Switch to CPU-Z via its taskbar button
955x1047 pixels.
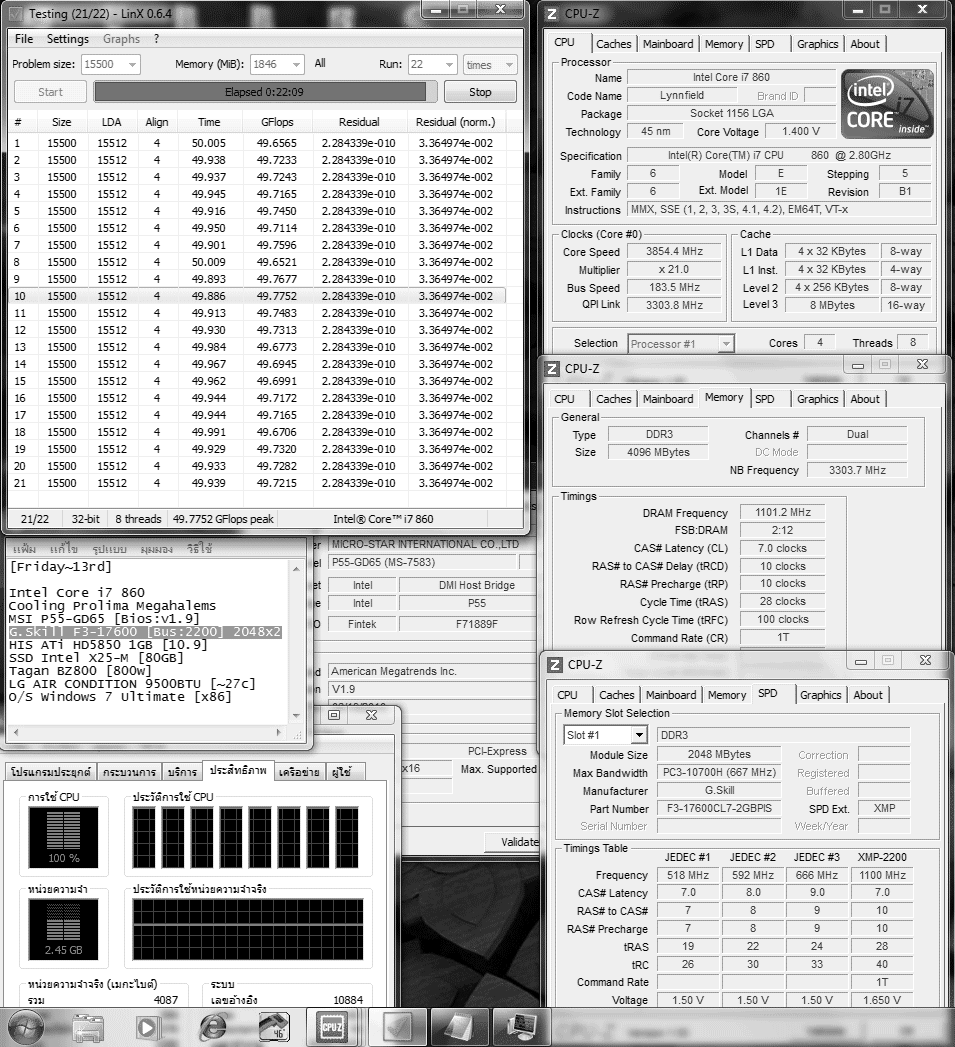coord(332,1027)
